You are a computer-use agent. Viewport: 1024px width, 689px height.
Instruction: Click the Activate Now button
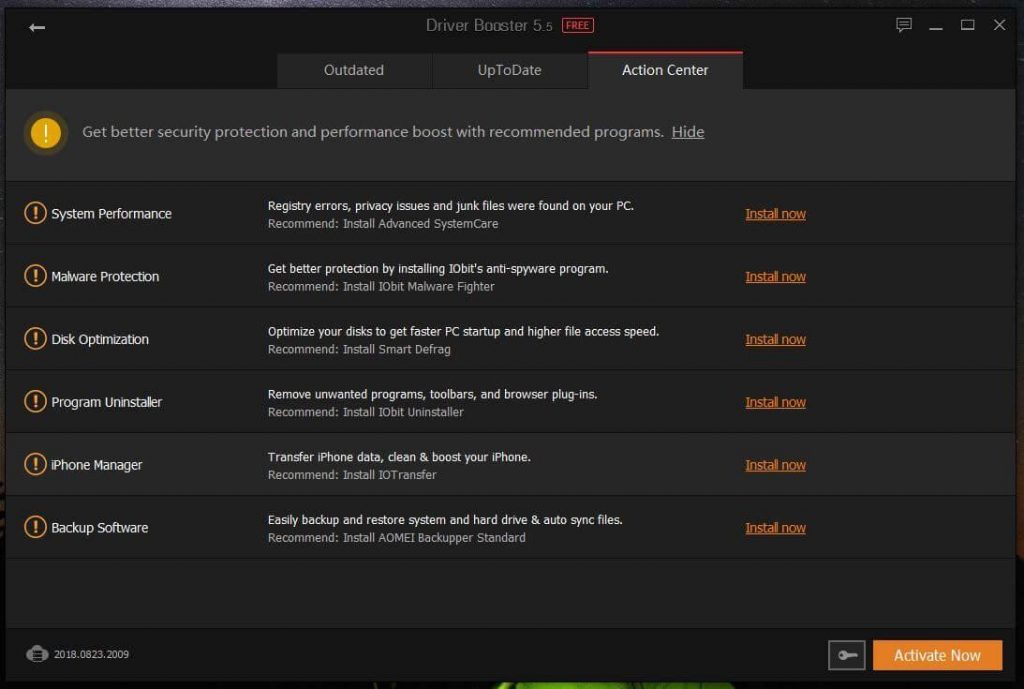click(937, 655)
